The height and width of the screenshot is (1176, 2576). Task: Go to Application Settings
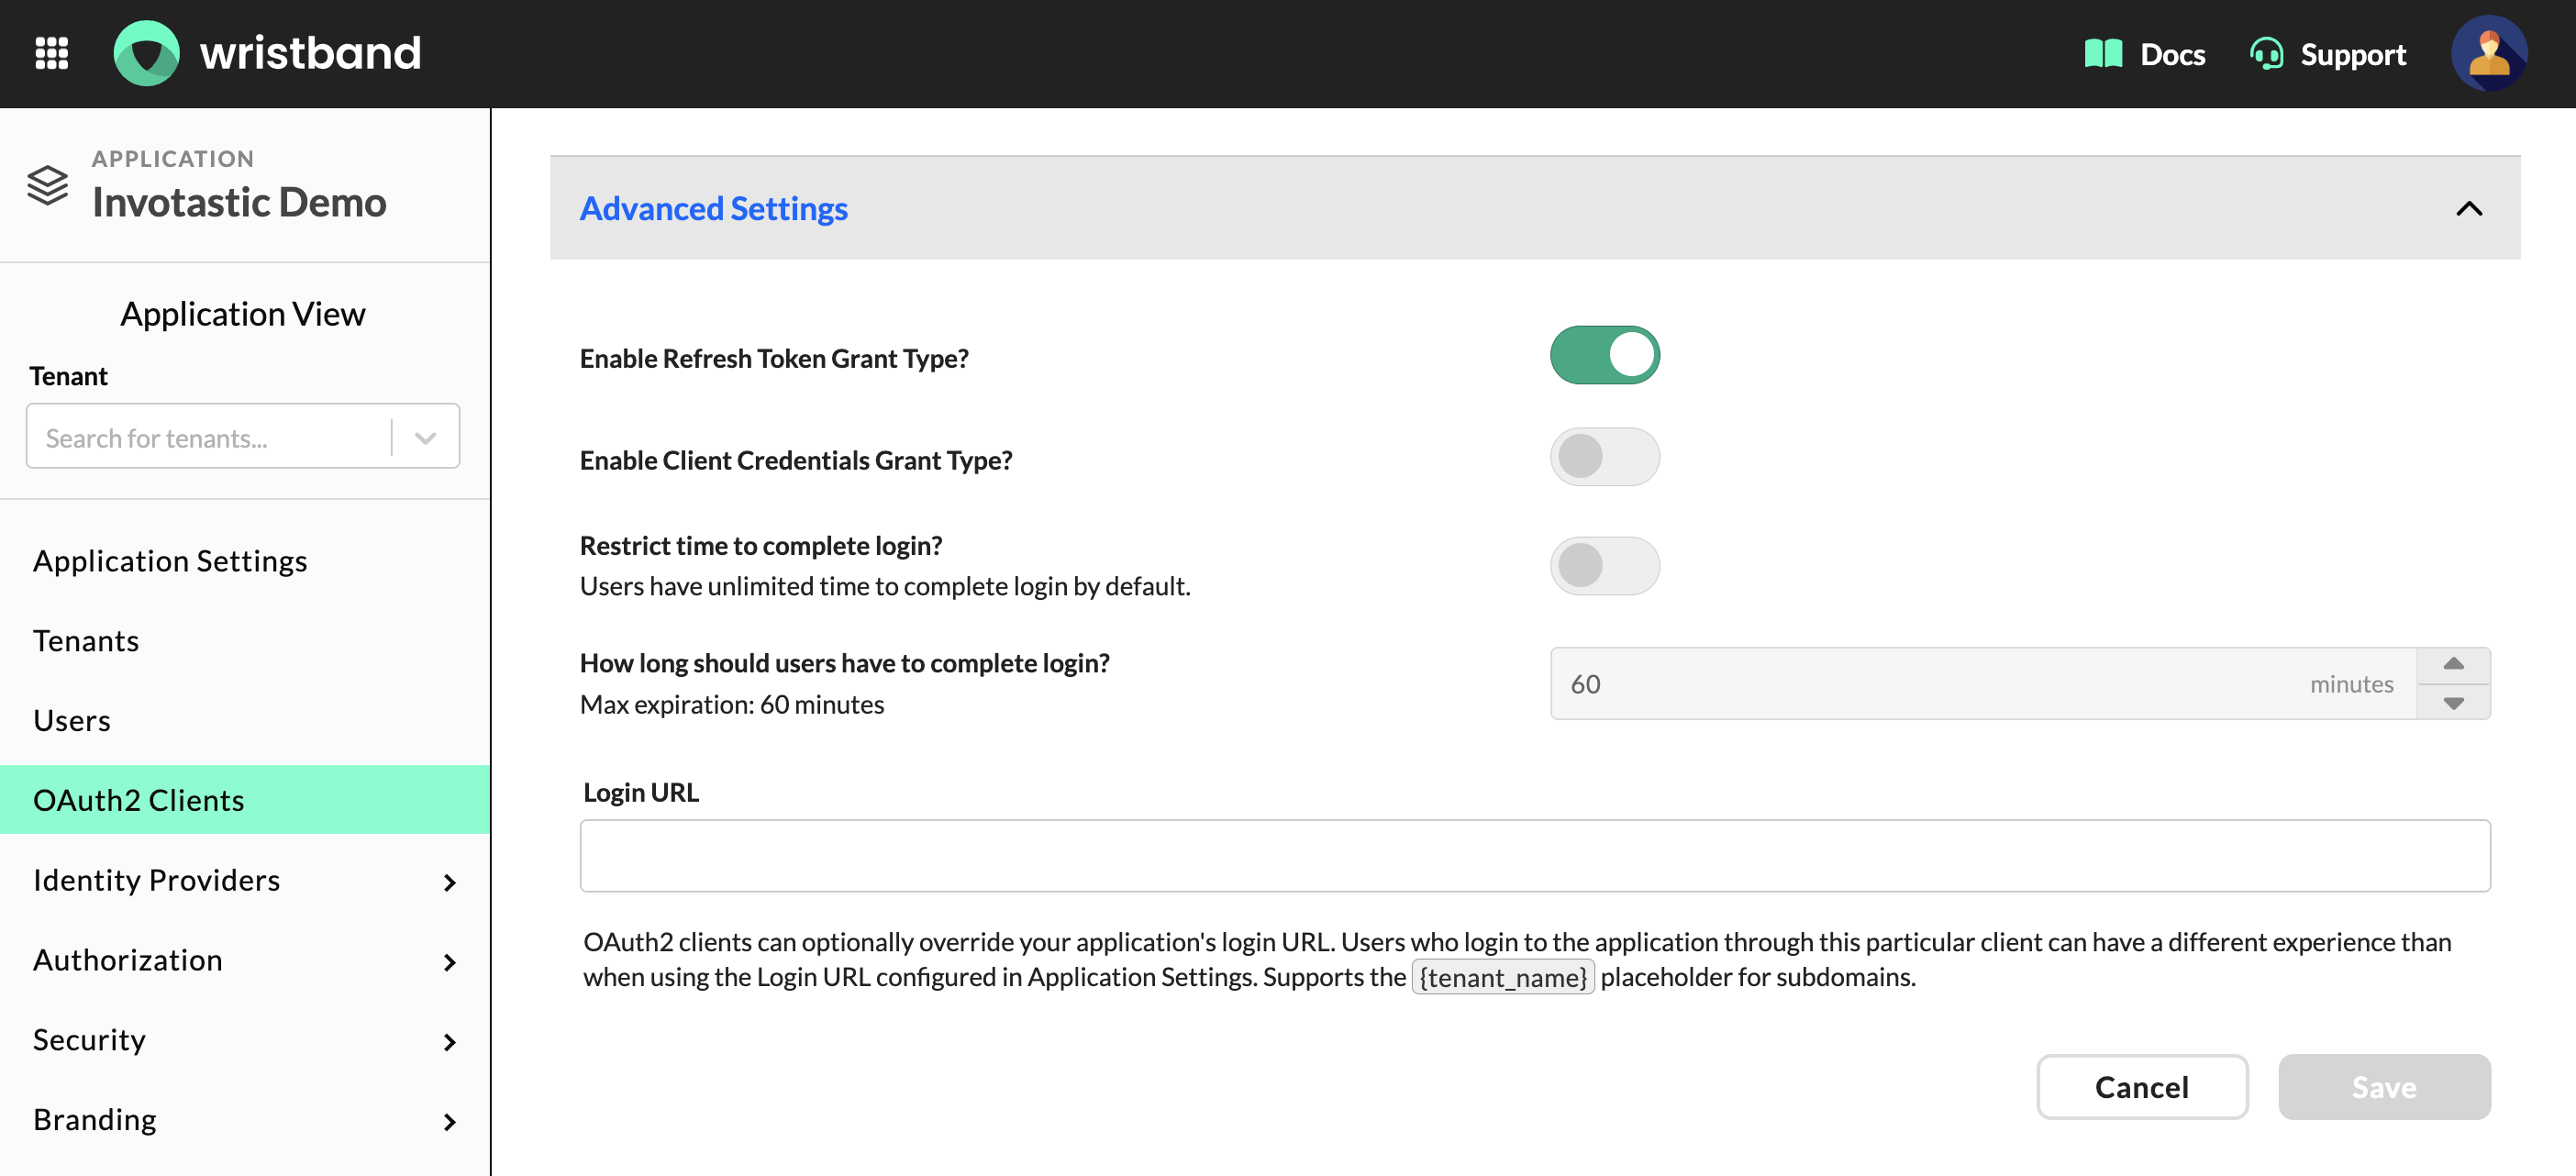point(170,561)
